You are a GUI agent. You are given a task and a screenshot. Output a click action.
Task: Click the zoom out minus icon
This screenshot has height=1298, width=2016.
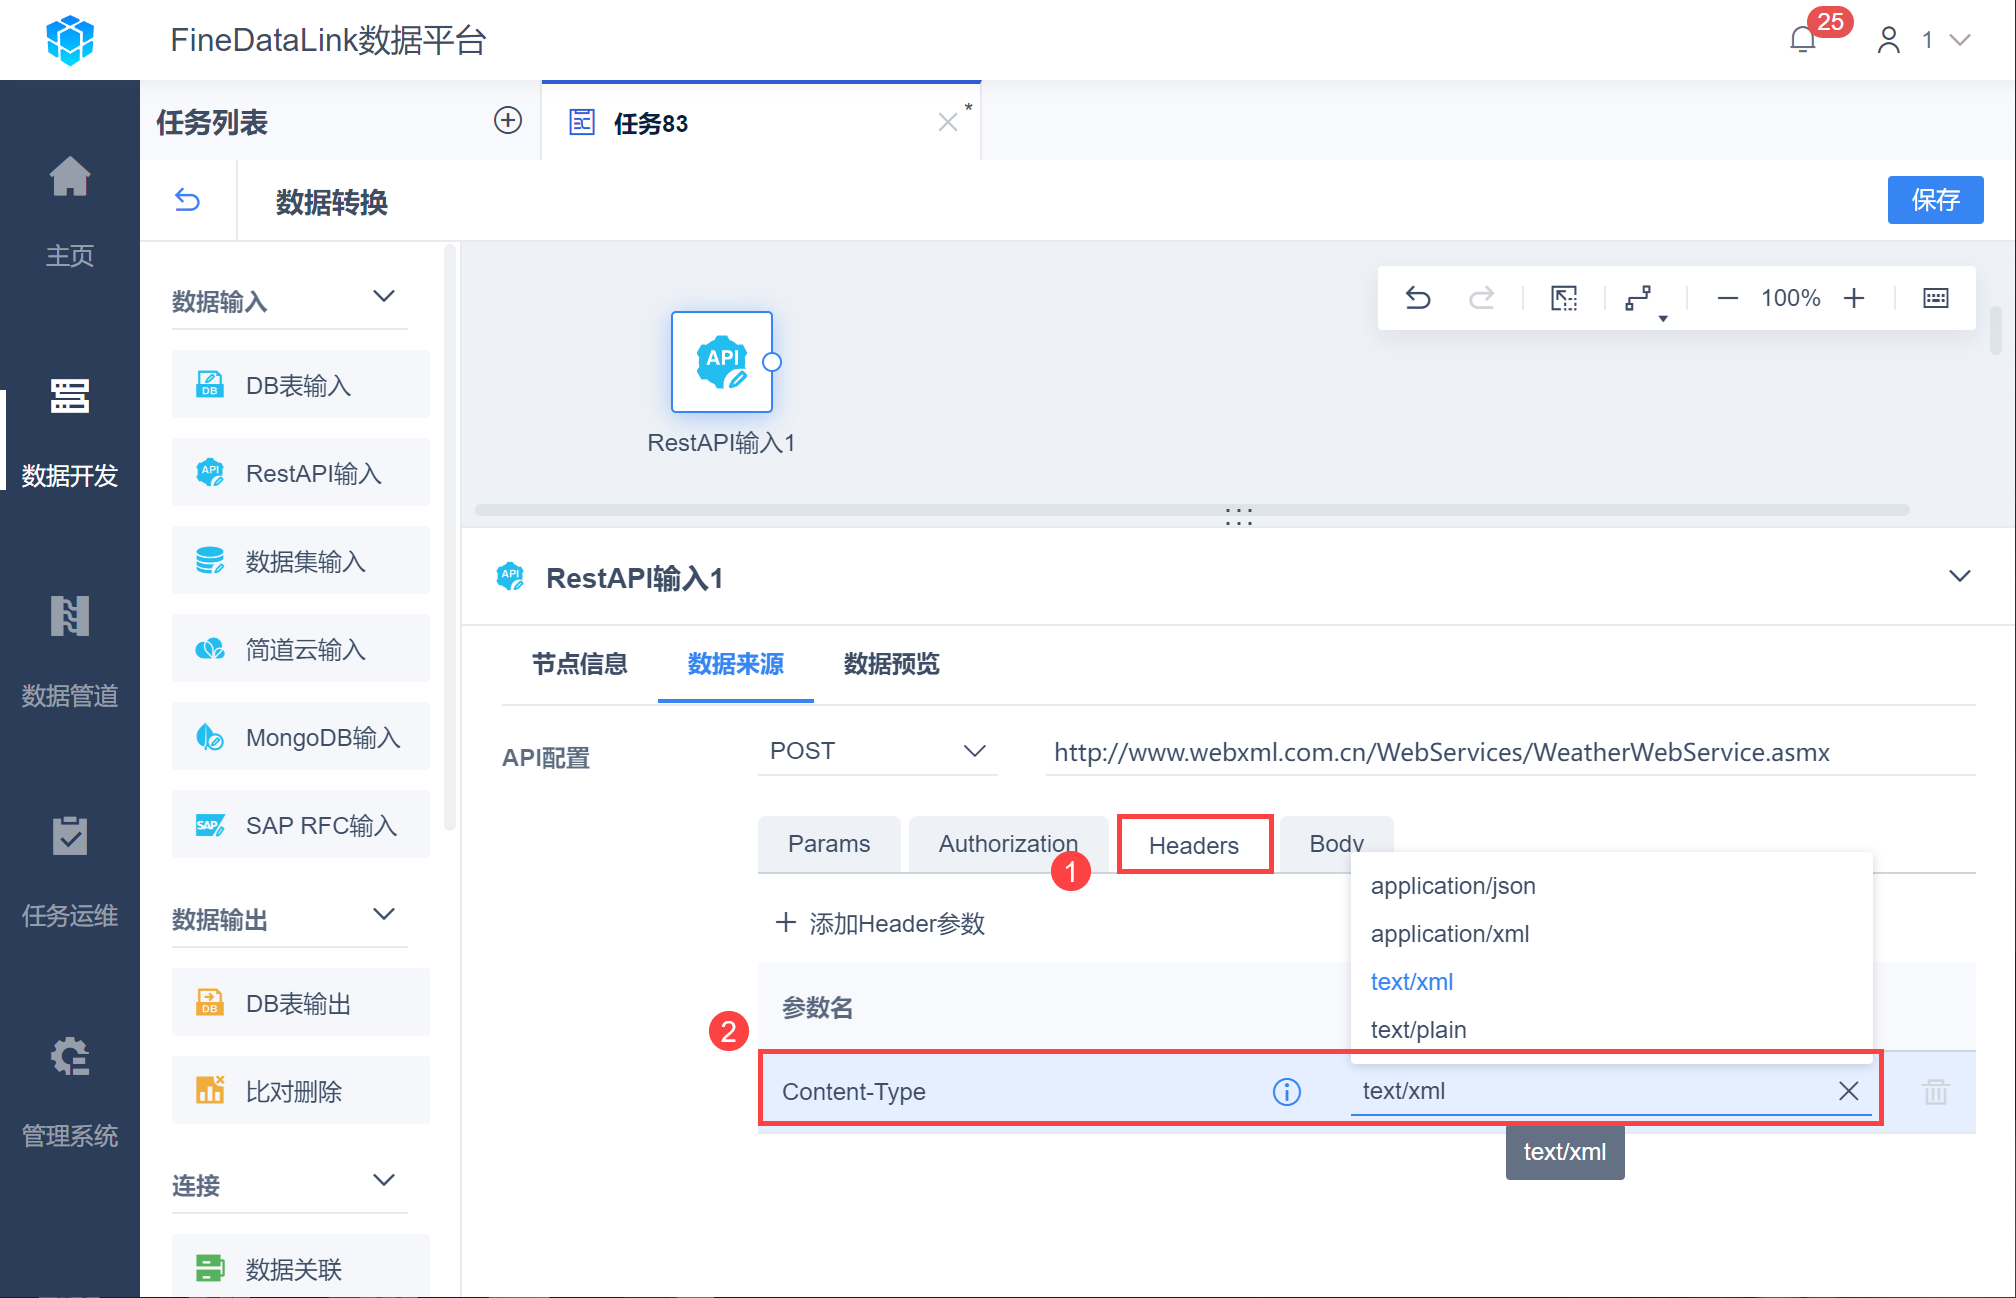click(1727, 298)
